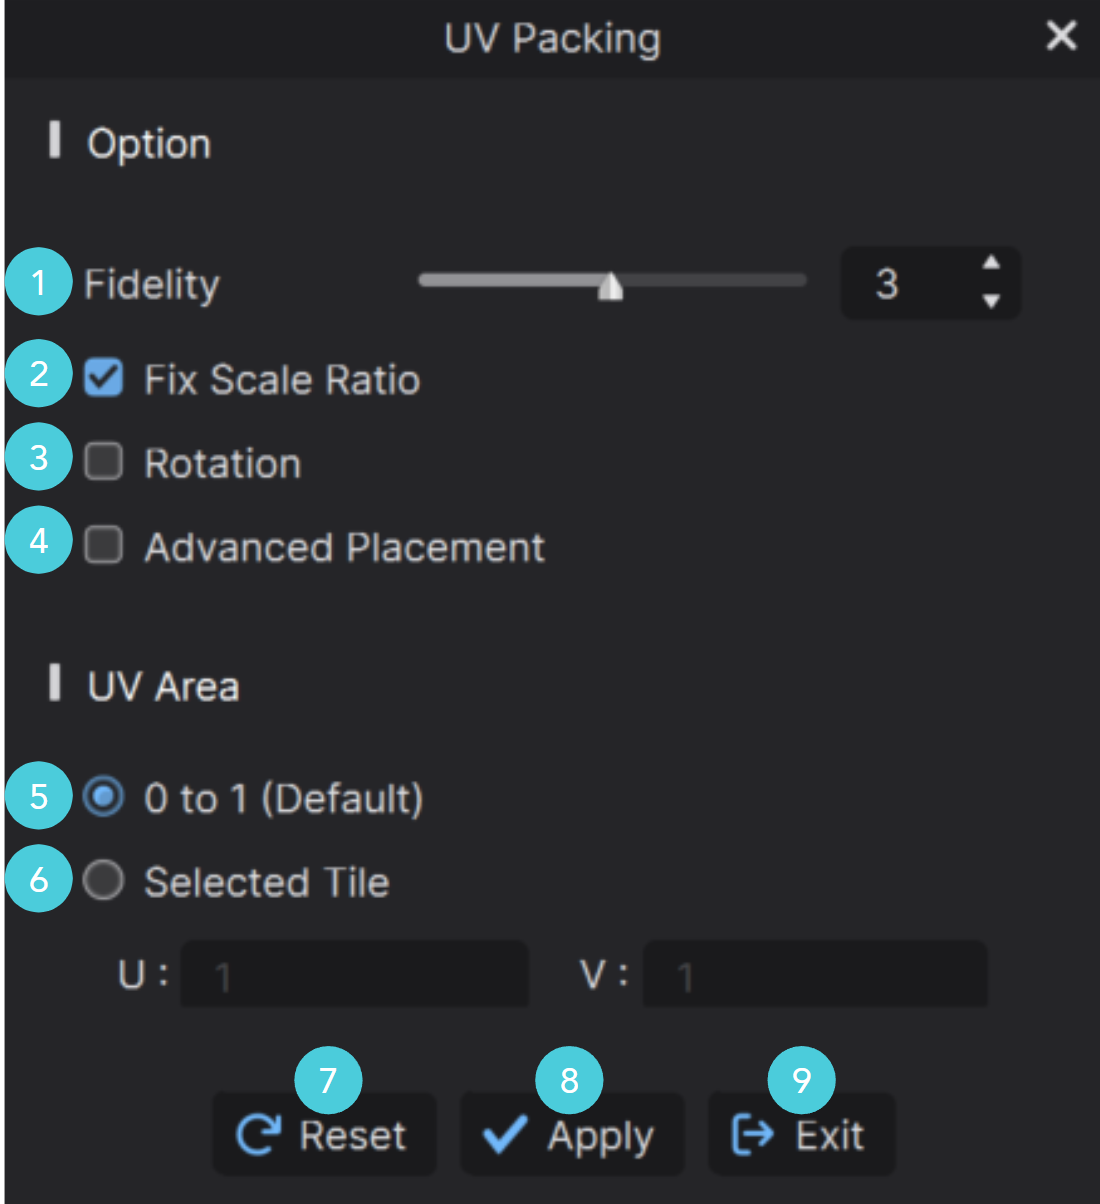Select the 0 to 1 (Default) option
This screenshot has width=1100, height=1204.
click(102, 798)
